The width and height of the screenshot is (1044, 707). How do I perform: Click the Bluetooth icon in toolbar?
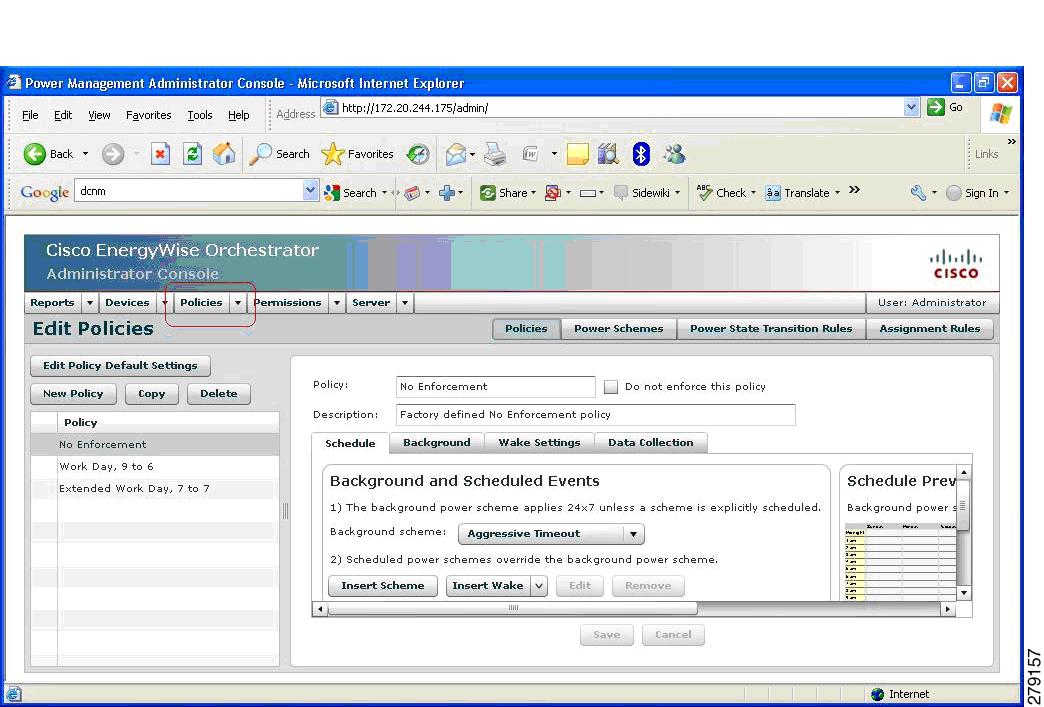point(641,154)
